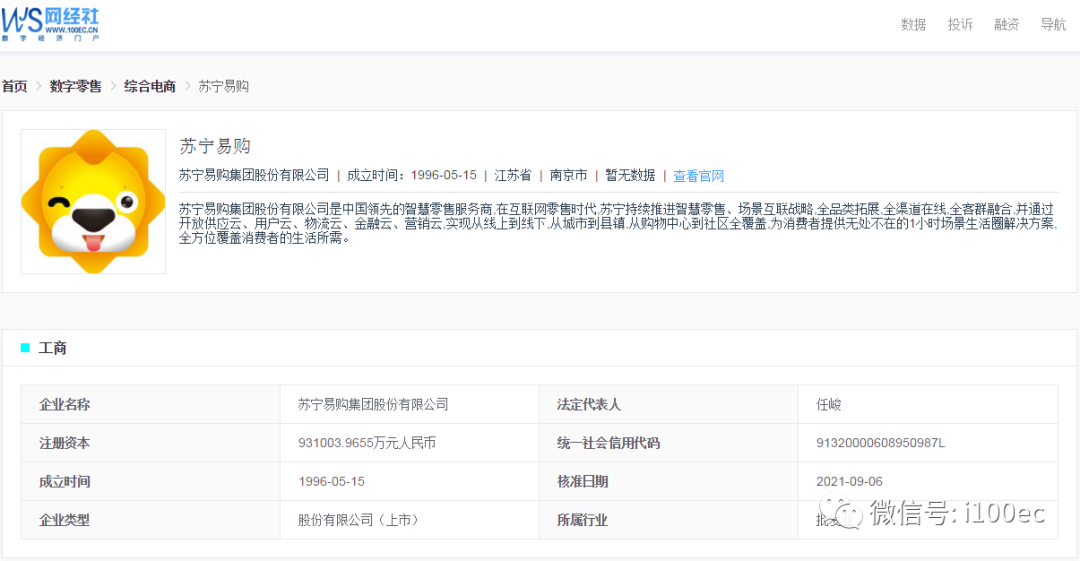1080x561 pixels.
Task: Click the 网经社 site logo
Action: [50, 24]
